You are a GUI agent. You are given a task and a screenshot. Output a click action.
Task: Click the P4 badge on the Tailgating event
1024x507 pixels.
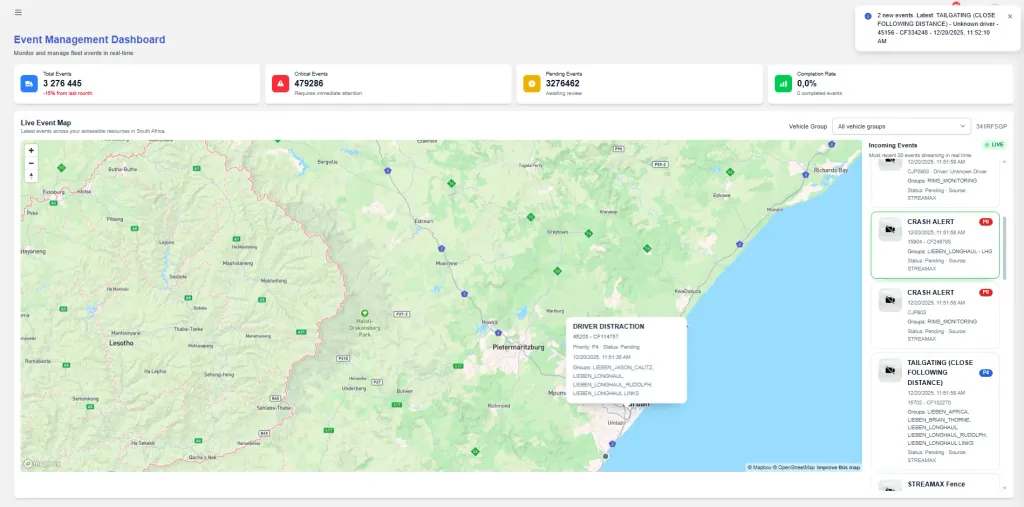pyautogui.click(x=985, y=372)
